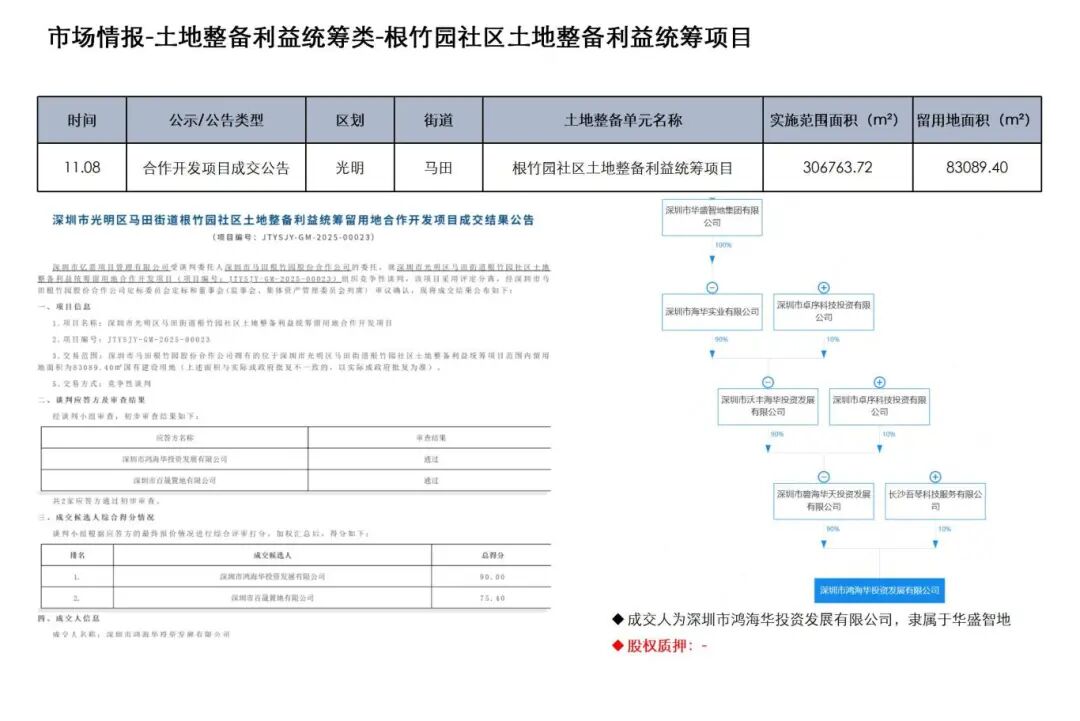The width and height of the screenshot is (1080, 721).
Task: Select highlighted 深圳市鸿海华投资发展有限公司 node
Action: coord(879,591)
